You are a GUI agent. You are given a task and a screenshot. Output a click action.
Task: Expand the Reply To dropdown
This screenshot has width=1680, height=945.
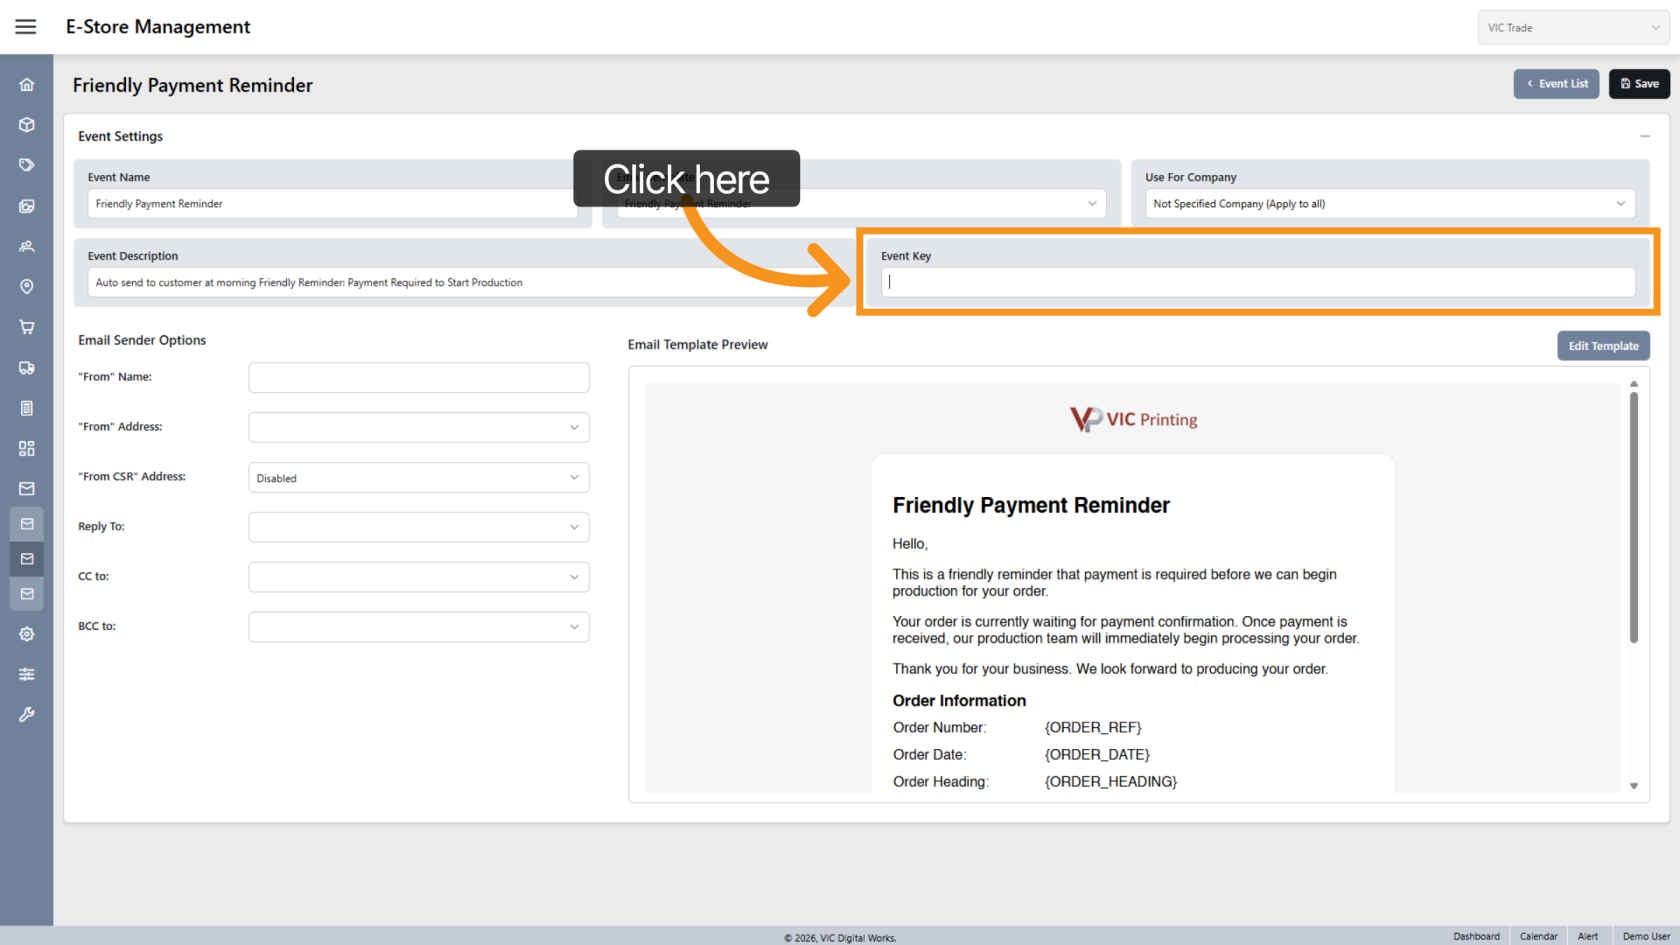click(418, 527)
